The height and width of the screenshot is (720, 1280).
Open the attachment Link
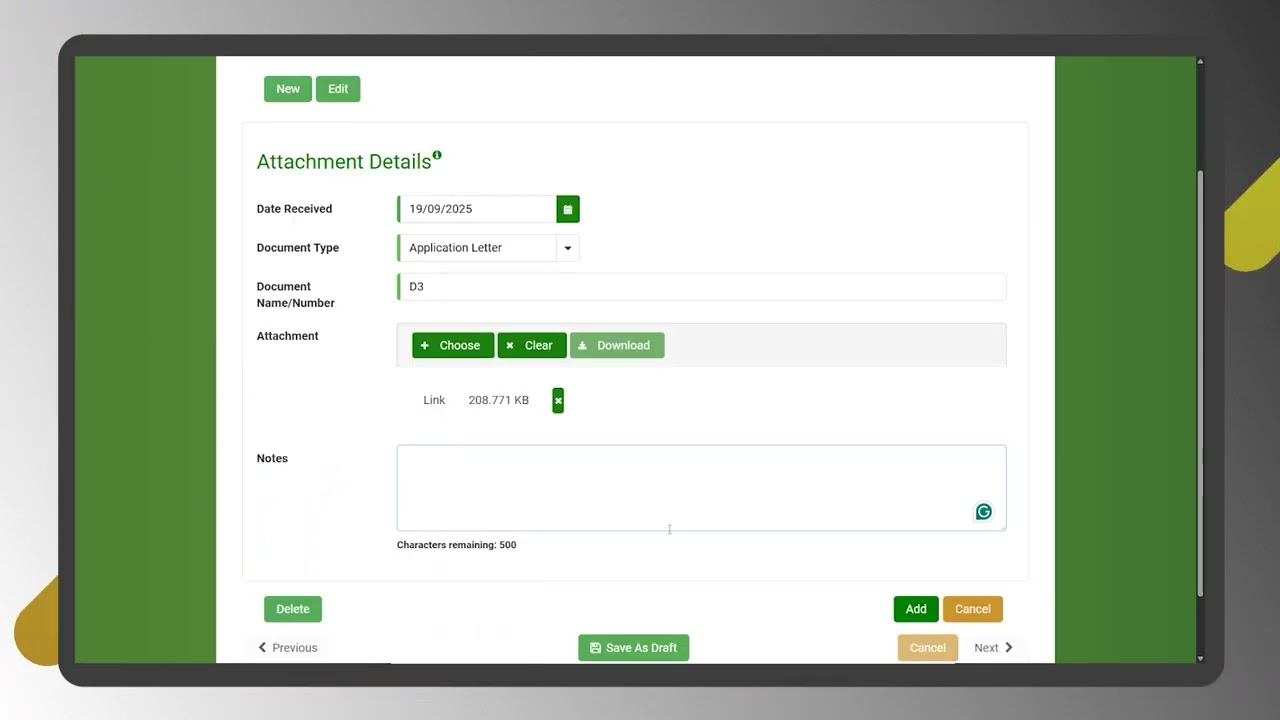[x=434, y=400]
